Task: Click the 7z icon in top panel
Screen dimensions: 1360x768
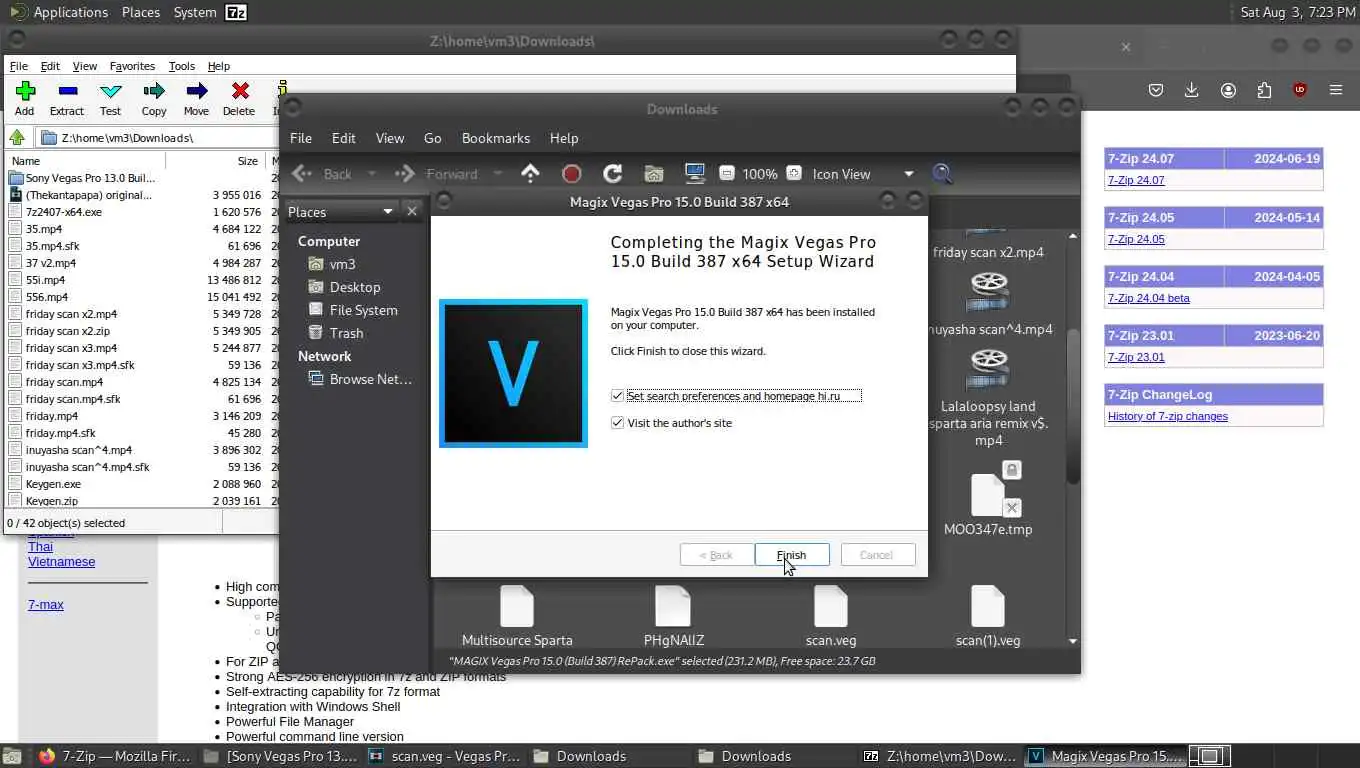Action: pyautogui.click(x=236, y=12)
